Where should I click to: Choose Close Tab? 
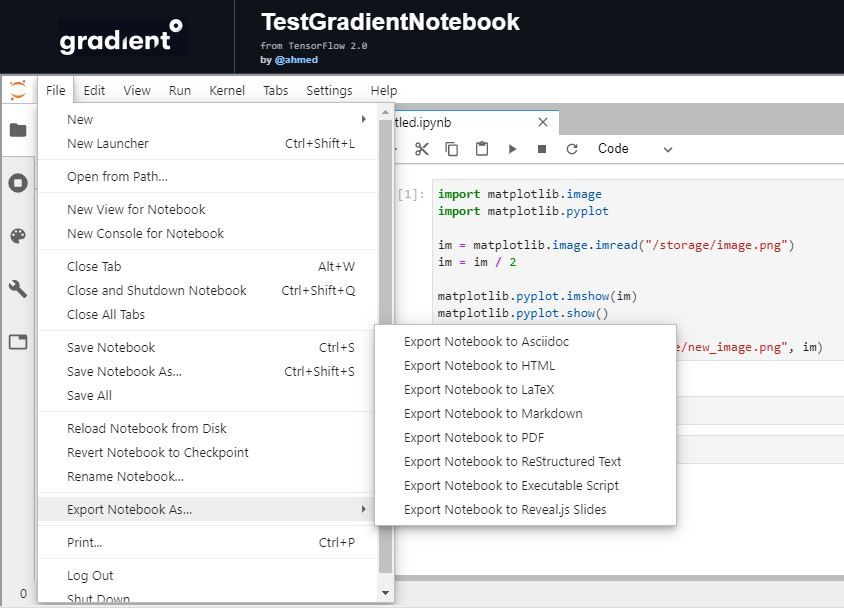208,266
